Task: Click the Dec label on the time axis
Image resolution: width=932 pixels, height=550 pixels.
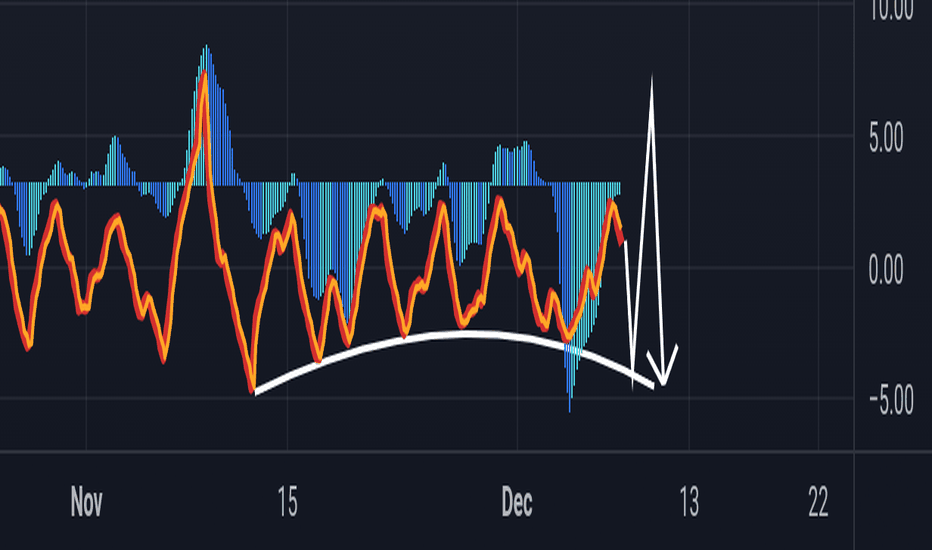Action: pyautogui.click(x=517, y=502)
